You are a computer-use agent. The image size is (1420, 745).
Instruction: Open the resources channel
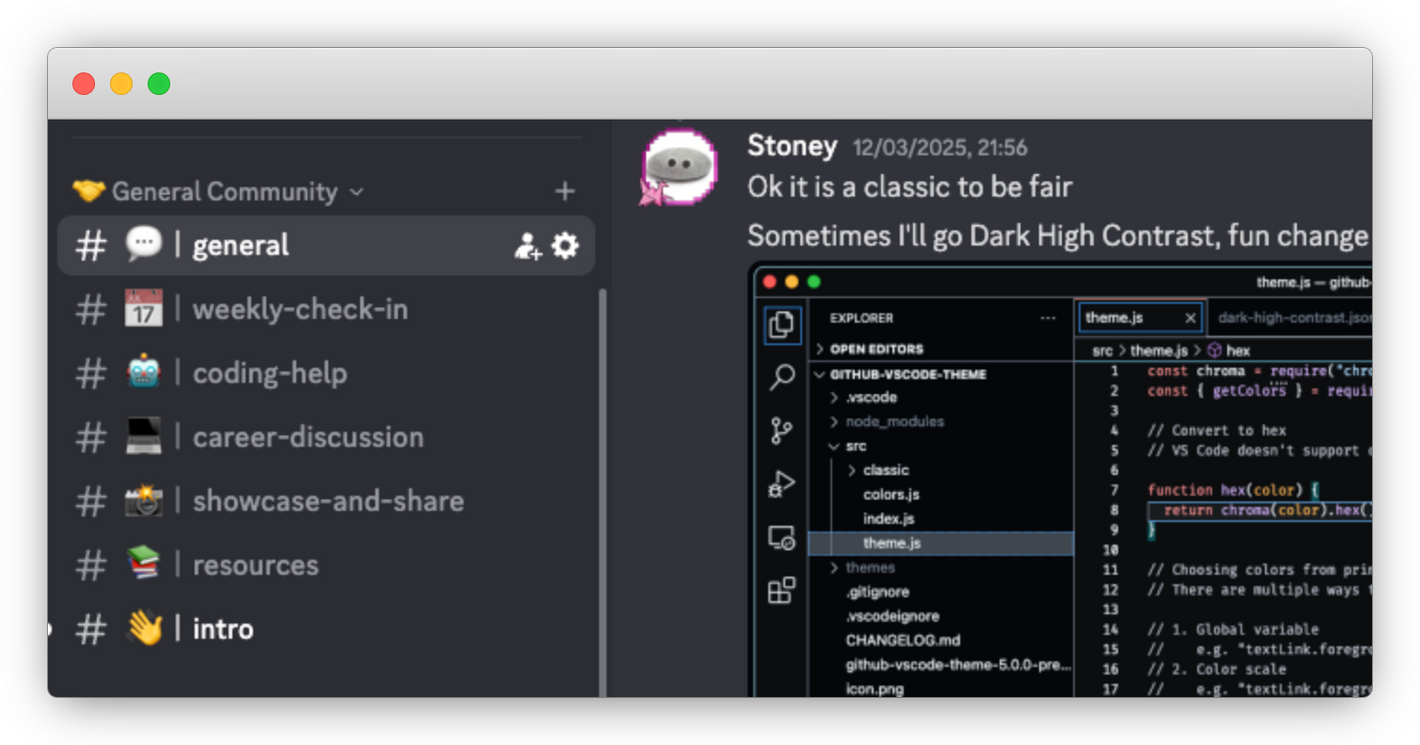255,566
